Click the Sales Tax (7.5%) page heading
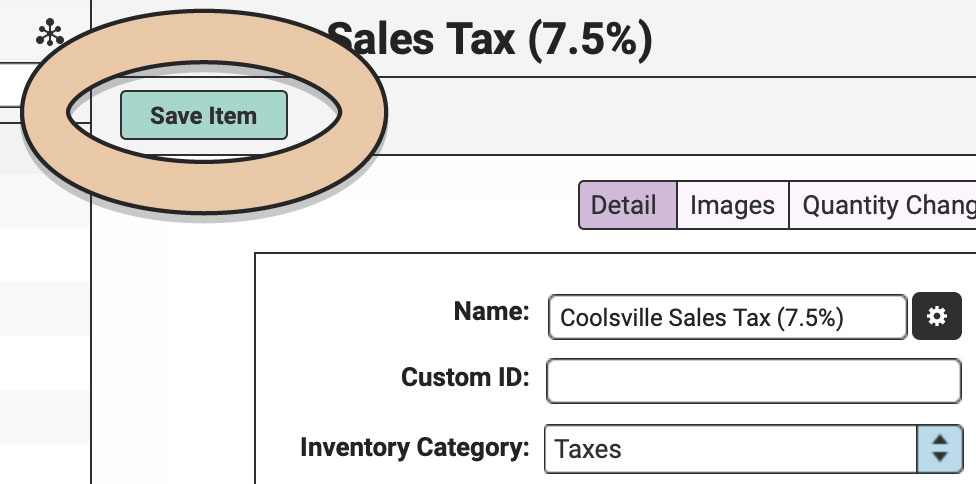This screenshot has width=976, height=484. [x=490, y=39]
